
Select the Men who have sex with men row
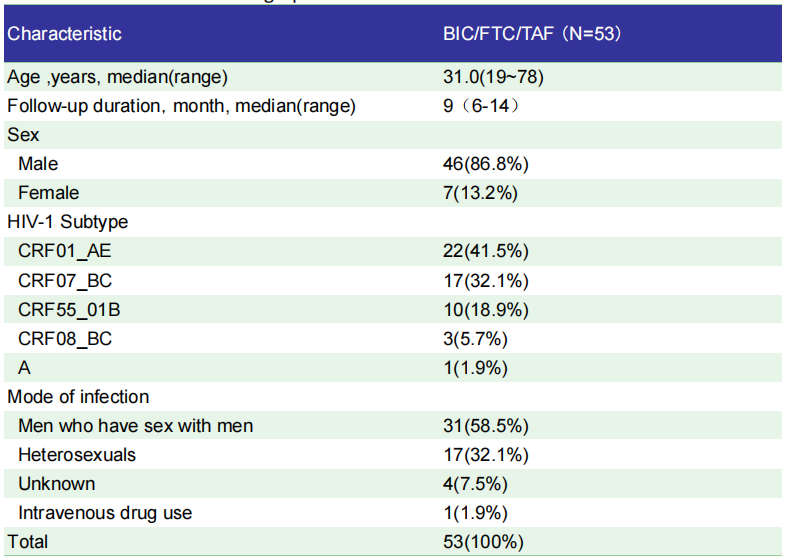point(135,426)
